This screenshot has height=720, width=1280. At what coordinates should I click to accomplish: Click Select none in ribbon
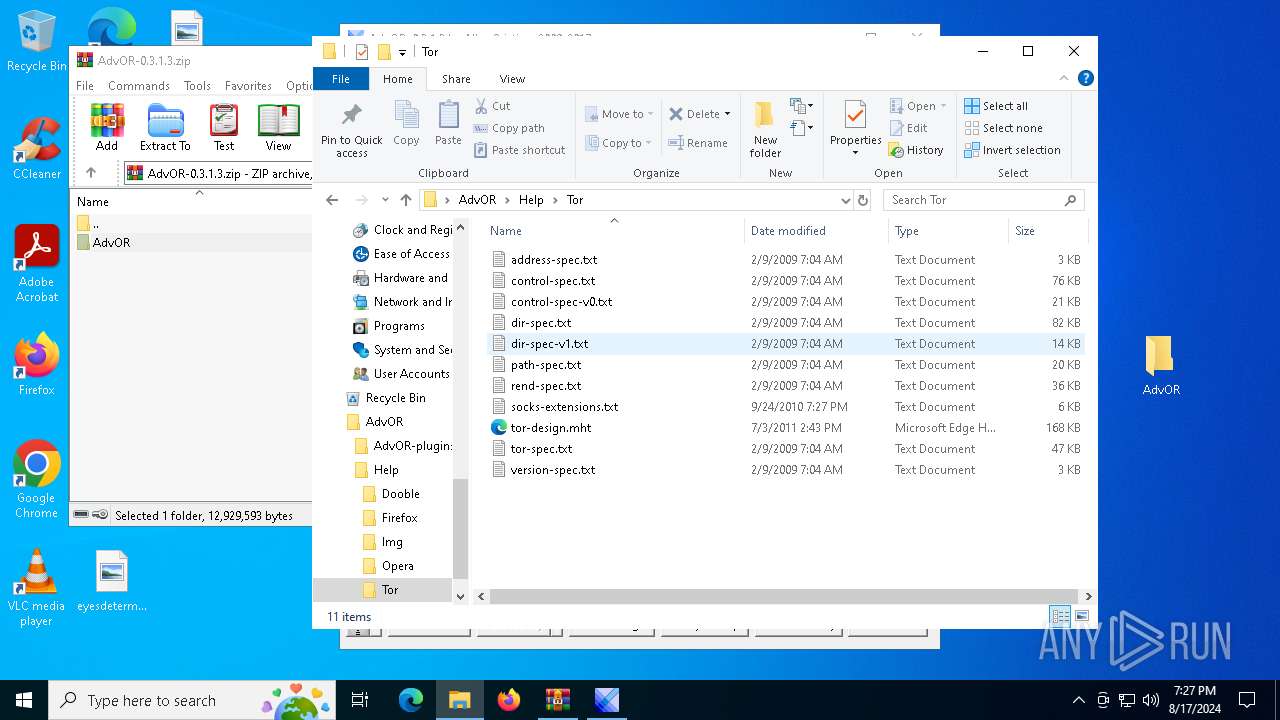[x=1003, y=128]
